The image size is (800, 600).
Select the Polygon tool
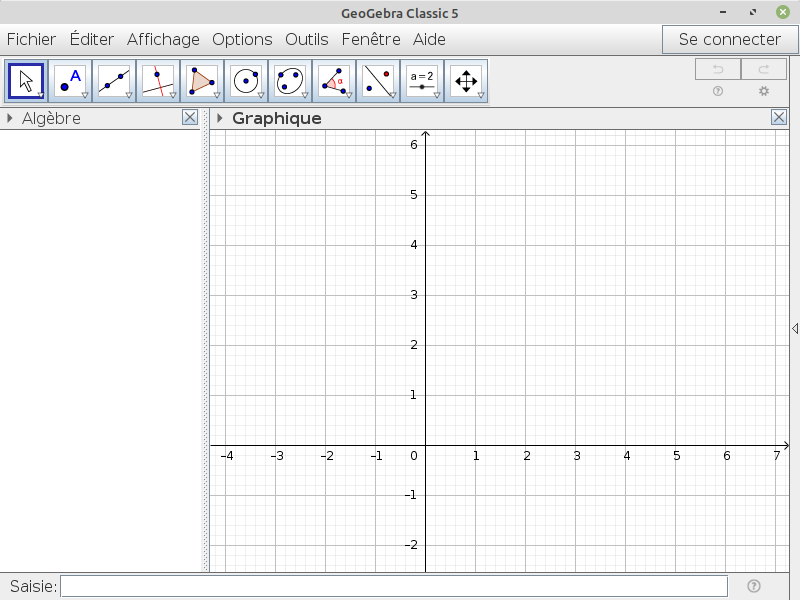[202, 81]
